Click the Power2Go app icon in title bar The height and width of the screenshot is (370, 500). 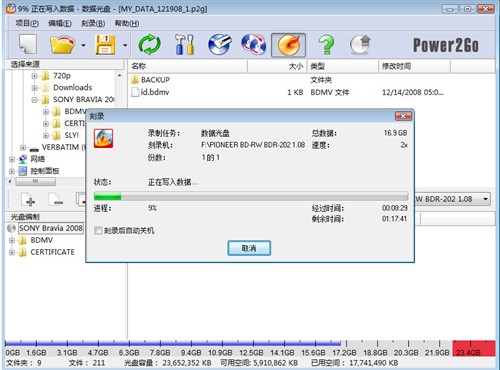coord(11,8)
